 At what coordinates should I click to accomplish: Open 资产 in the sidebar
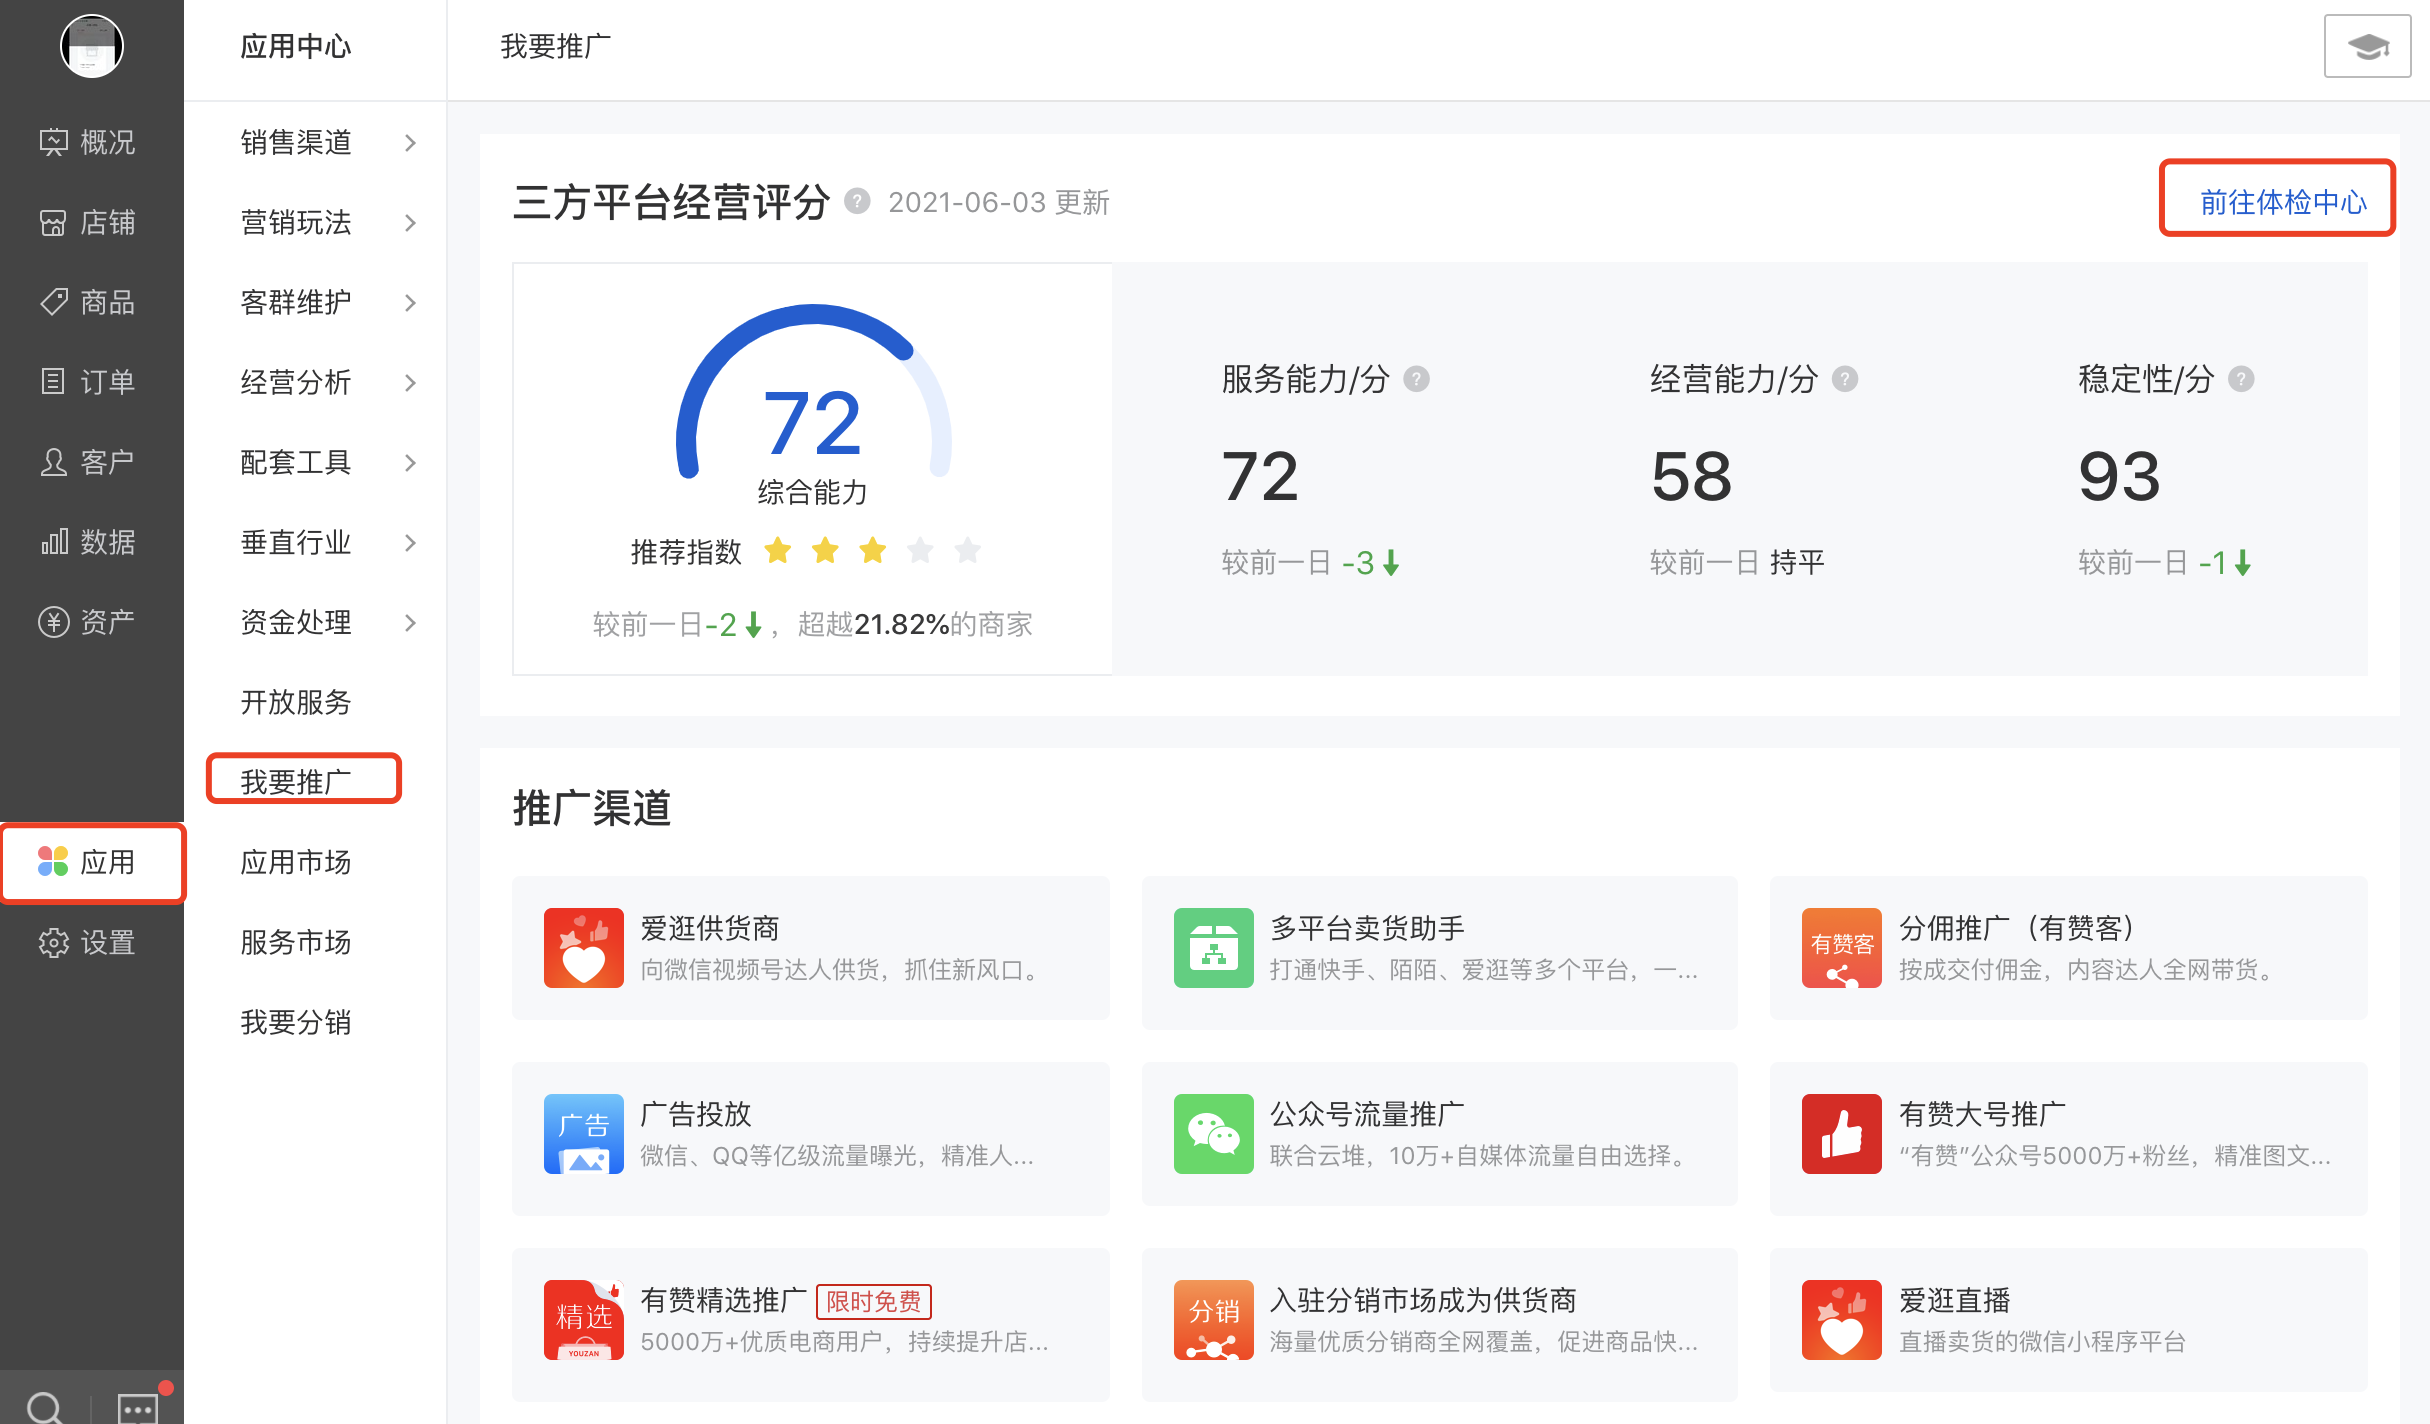[x=88, y=622]
